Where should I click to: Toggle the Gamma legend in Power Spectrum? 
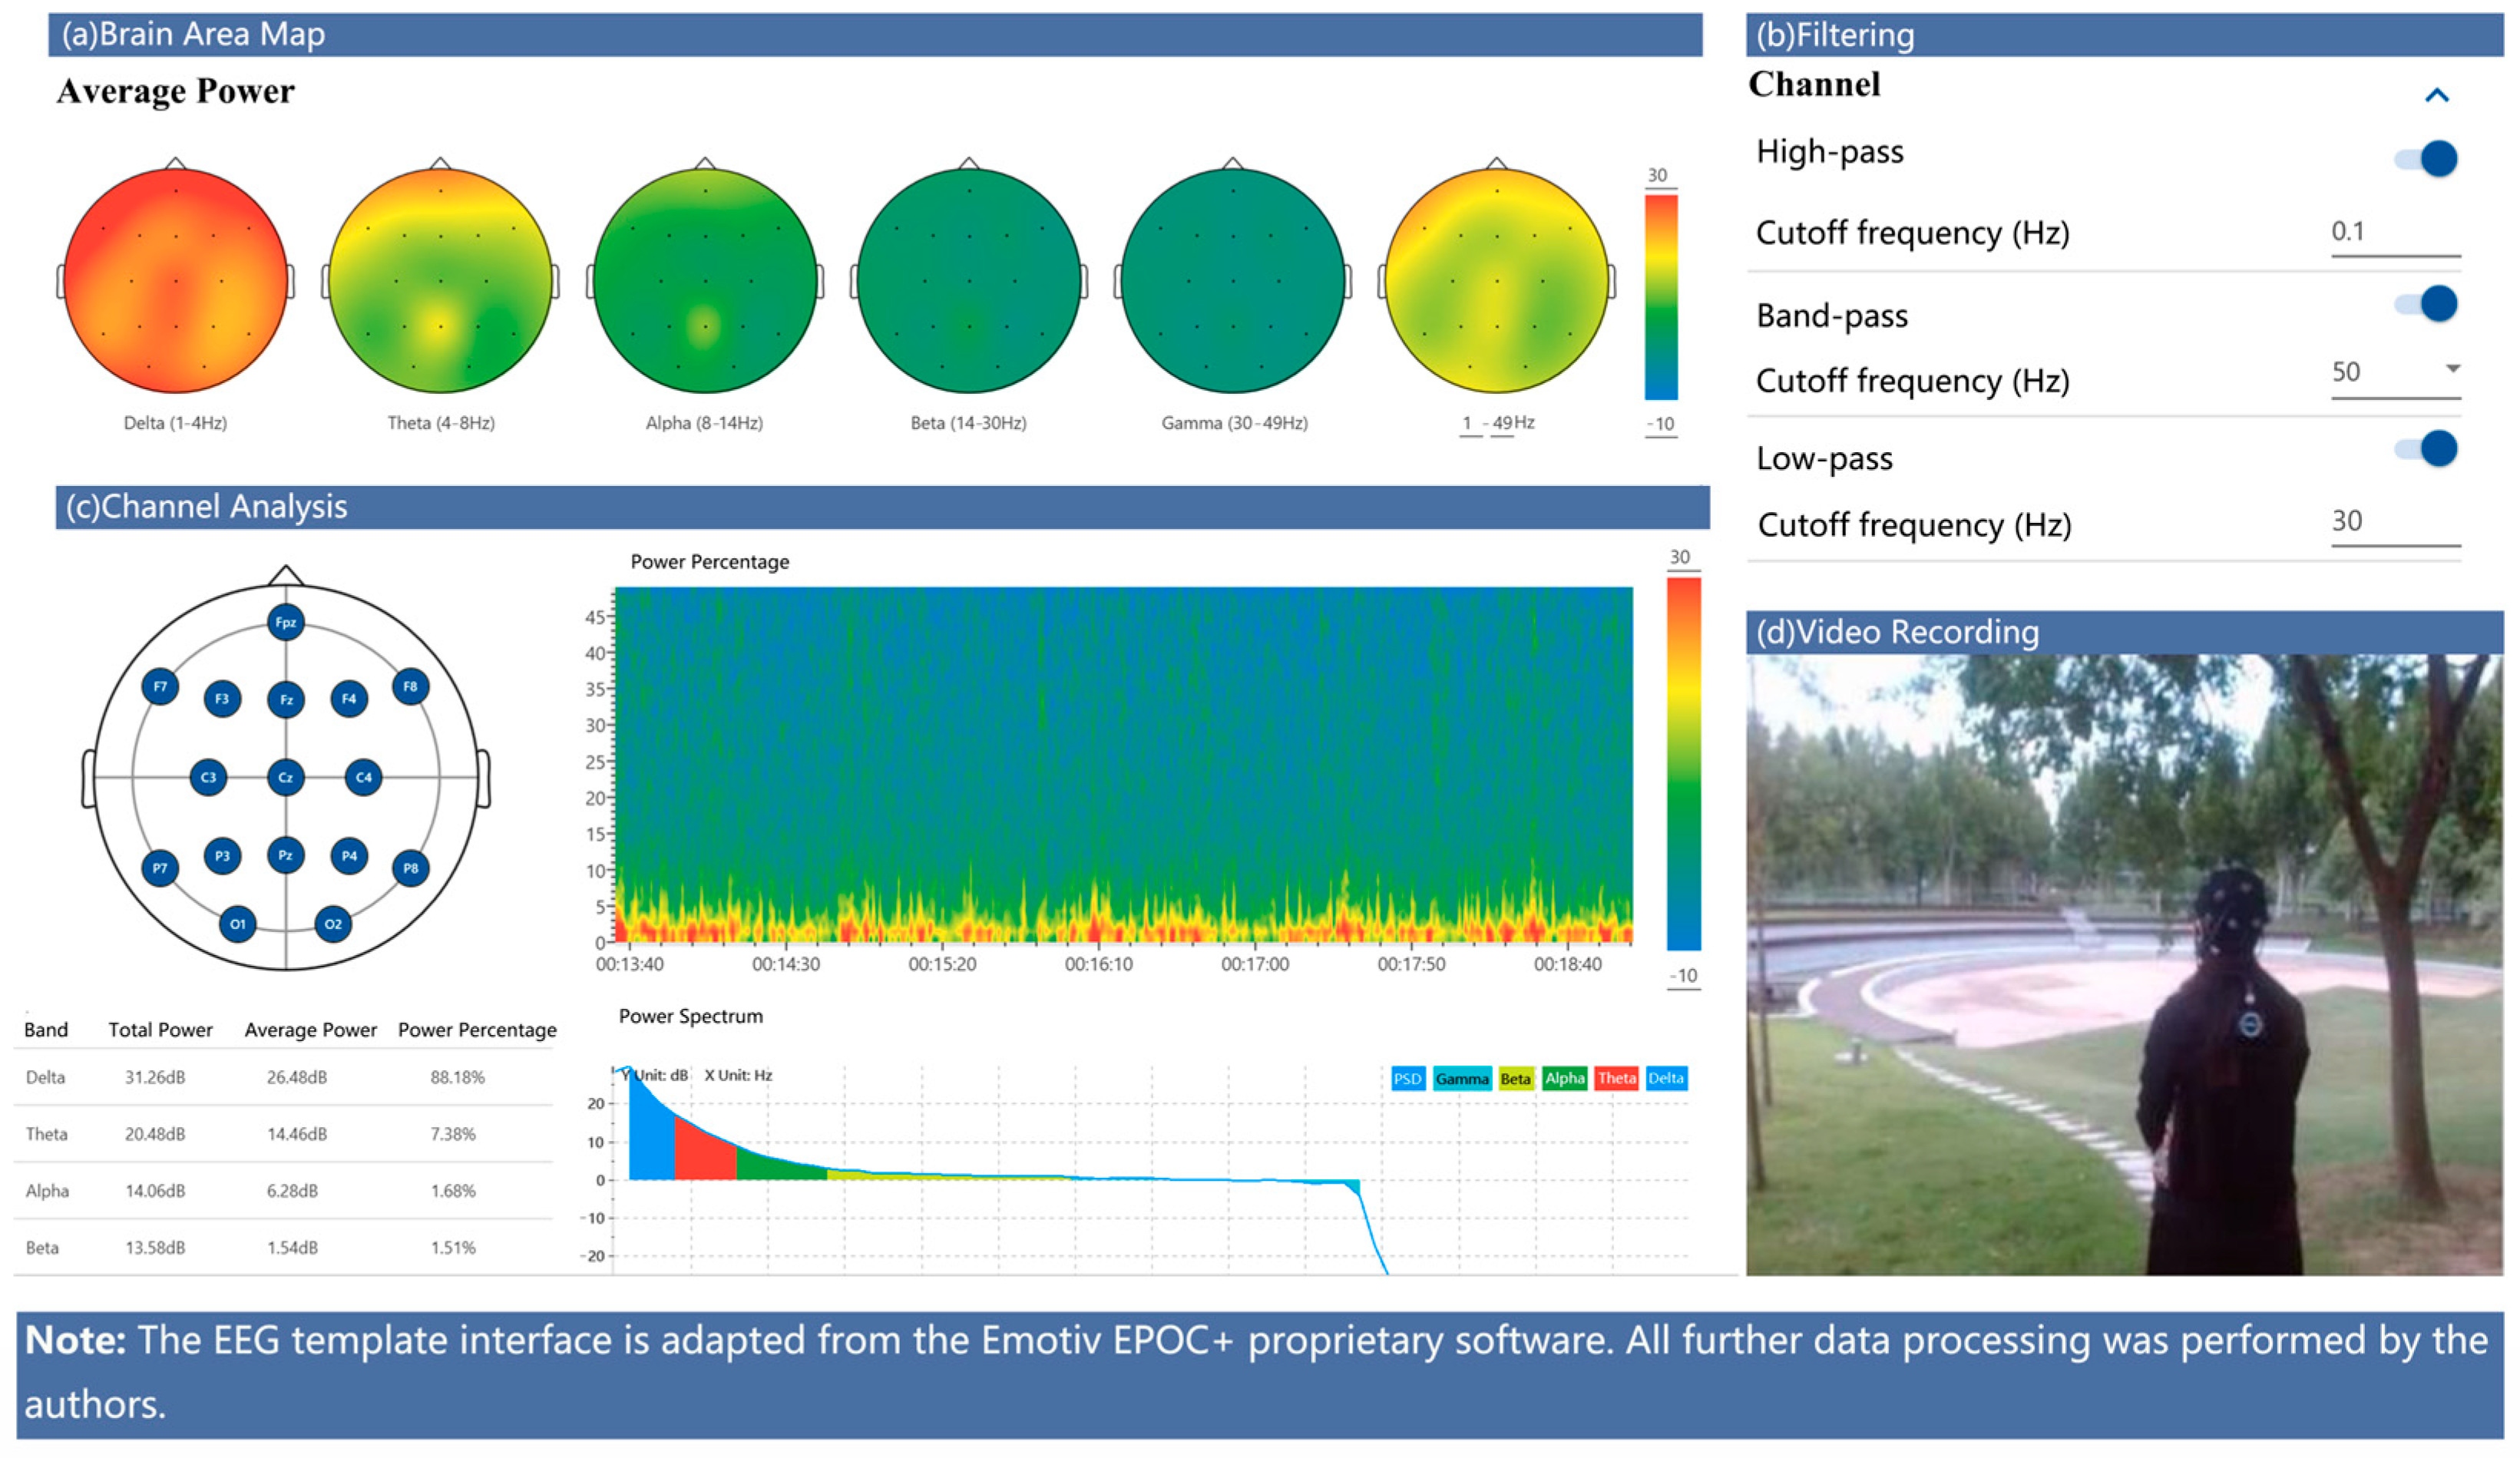coord(1461,1079)
